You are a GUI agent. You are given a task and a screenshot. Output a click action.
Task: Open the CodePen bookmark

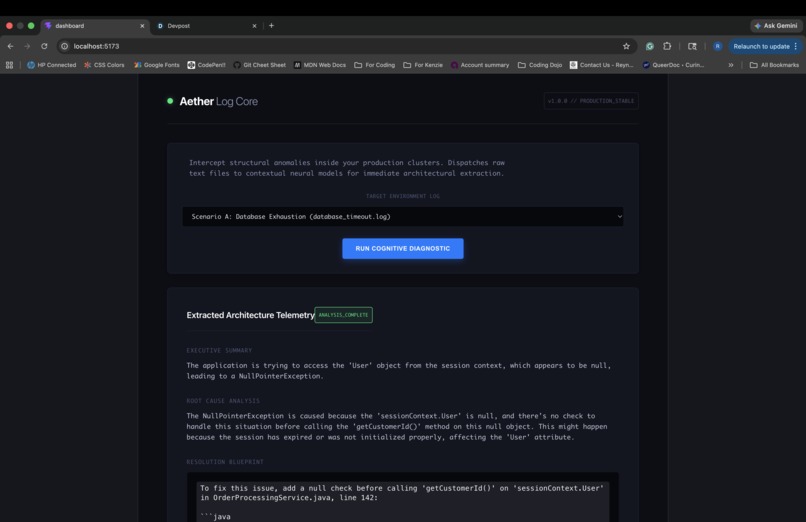click(x=206, y=65)
